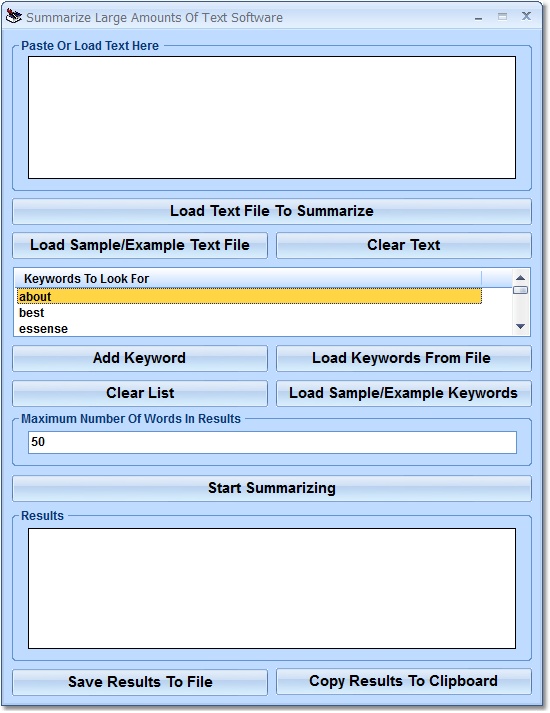Copy Results To Clipboard

404,681
